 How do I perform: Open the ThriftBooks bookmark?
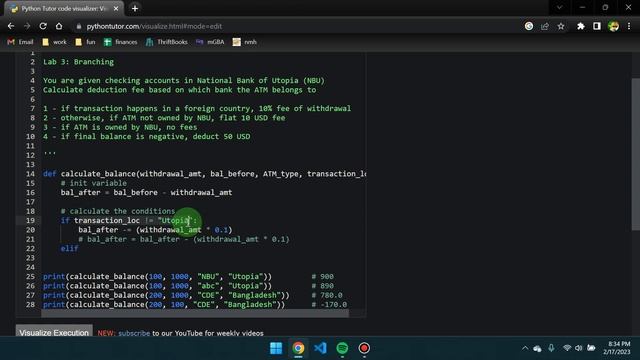167,42
